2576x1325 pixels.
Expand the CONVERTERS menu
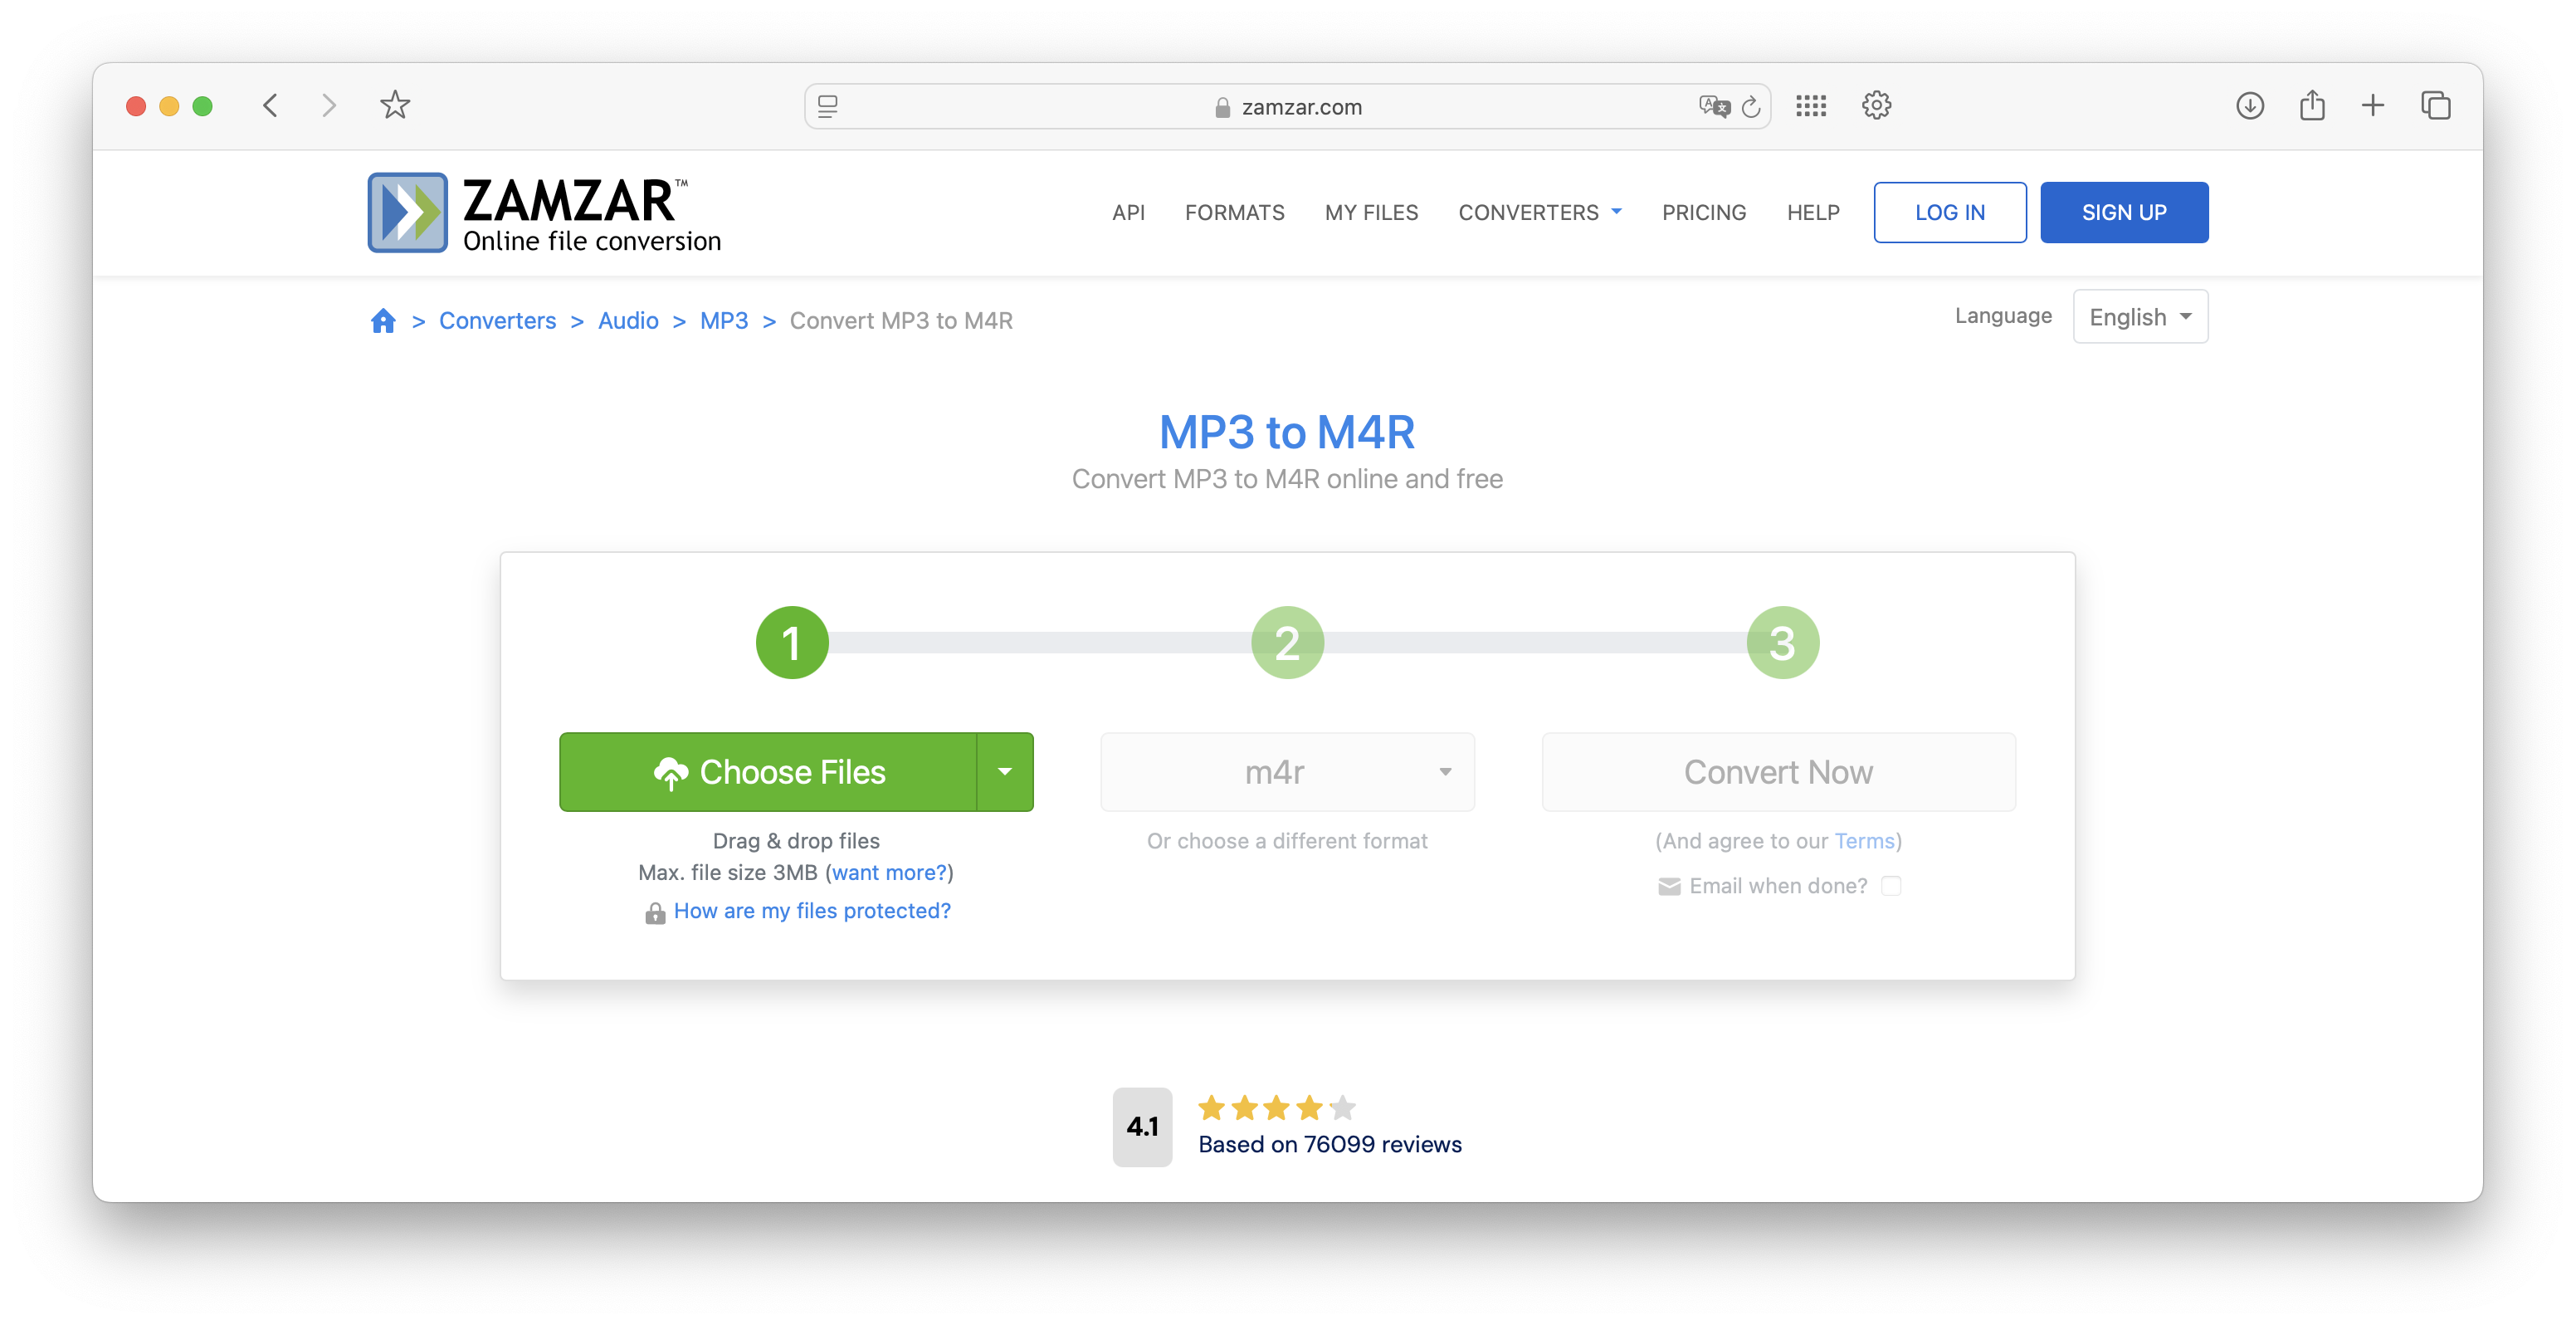pyautogui.click(x=1540, y=212)
